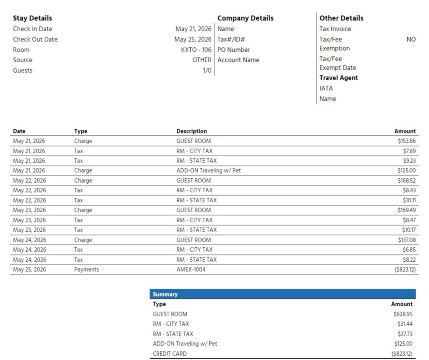
Task: Select the "Tax#/ID#" label
Action: 231,39
